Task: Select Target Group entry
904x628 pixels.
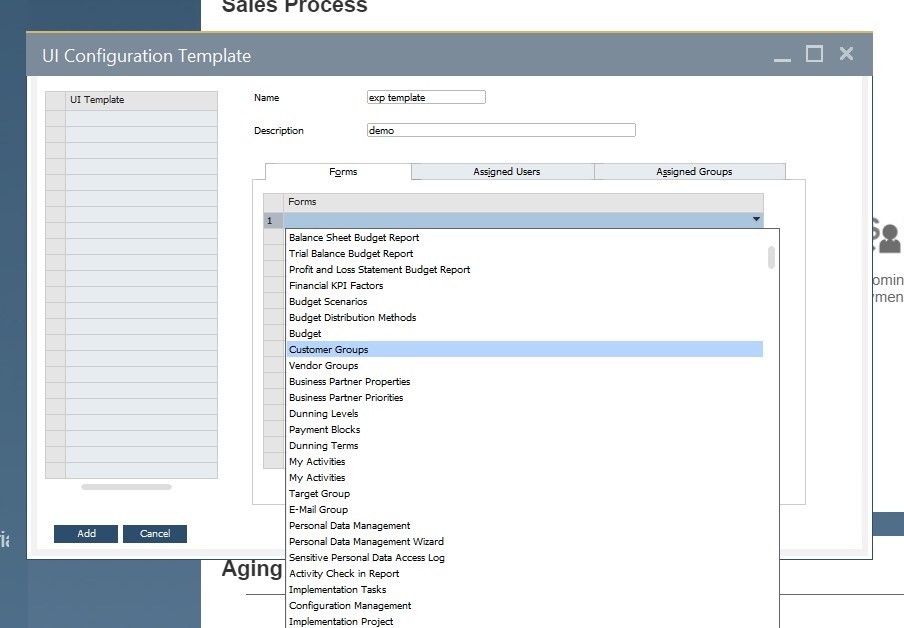Action: click(319, 493)
